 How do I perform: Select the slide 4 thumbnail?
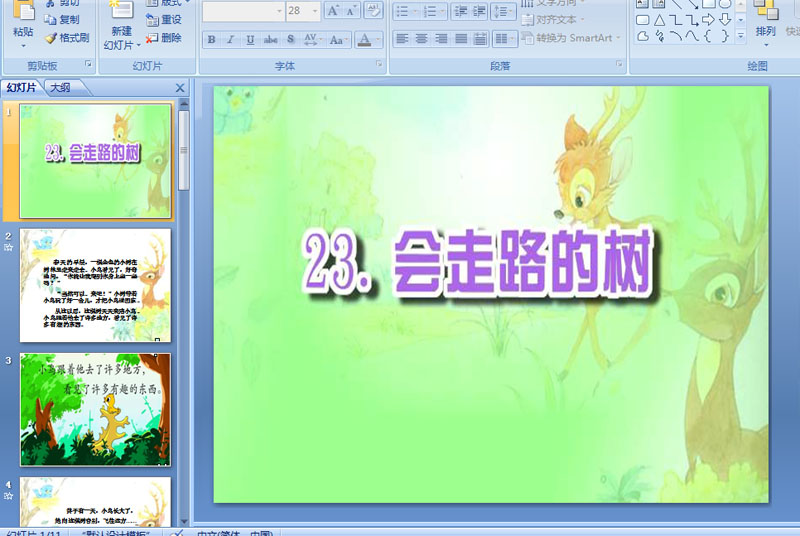95,502
